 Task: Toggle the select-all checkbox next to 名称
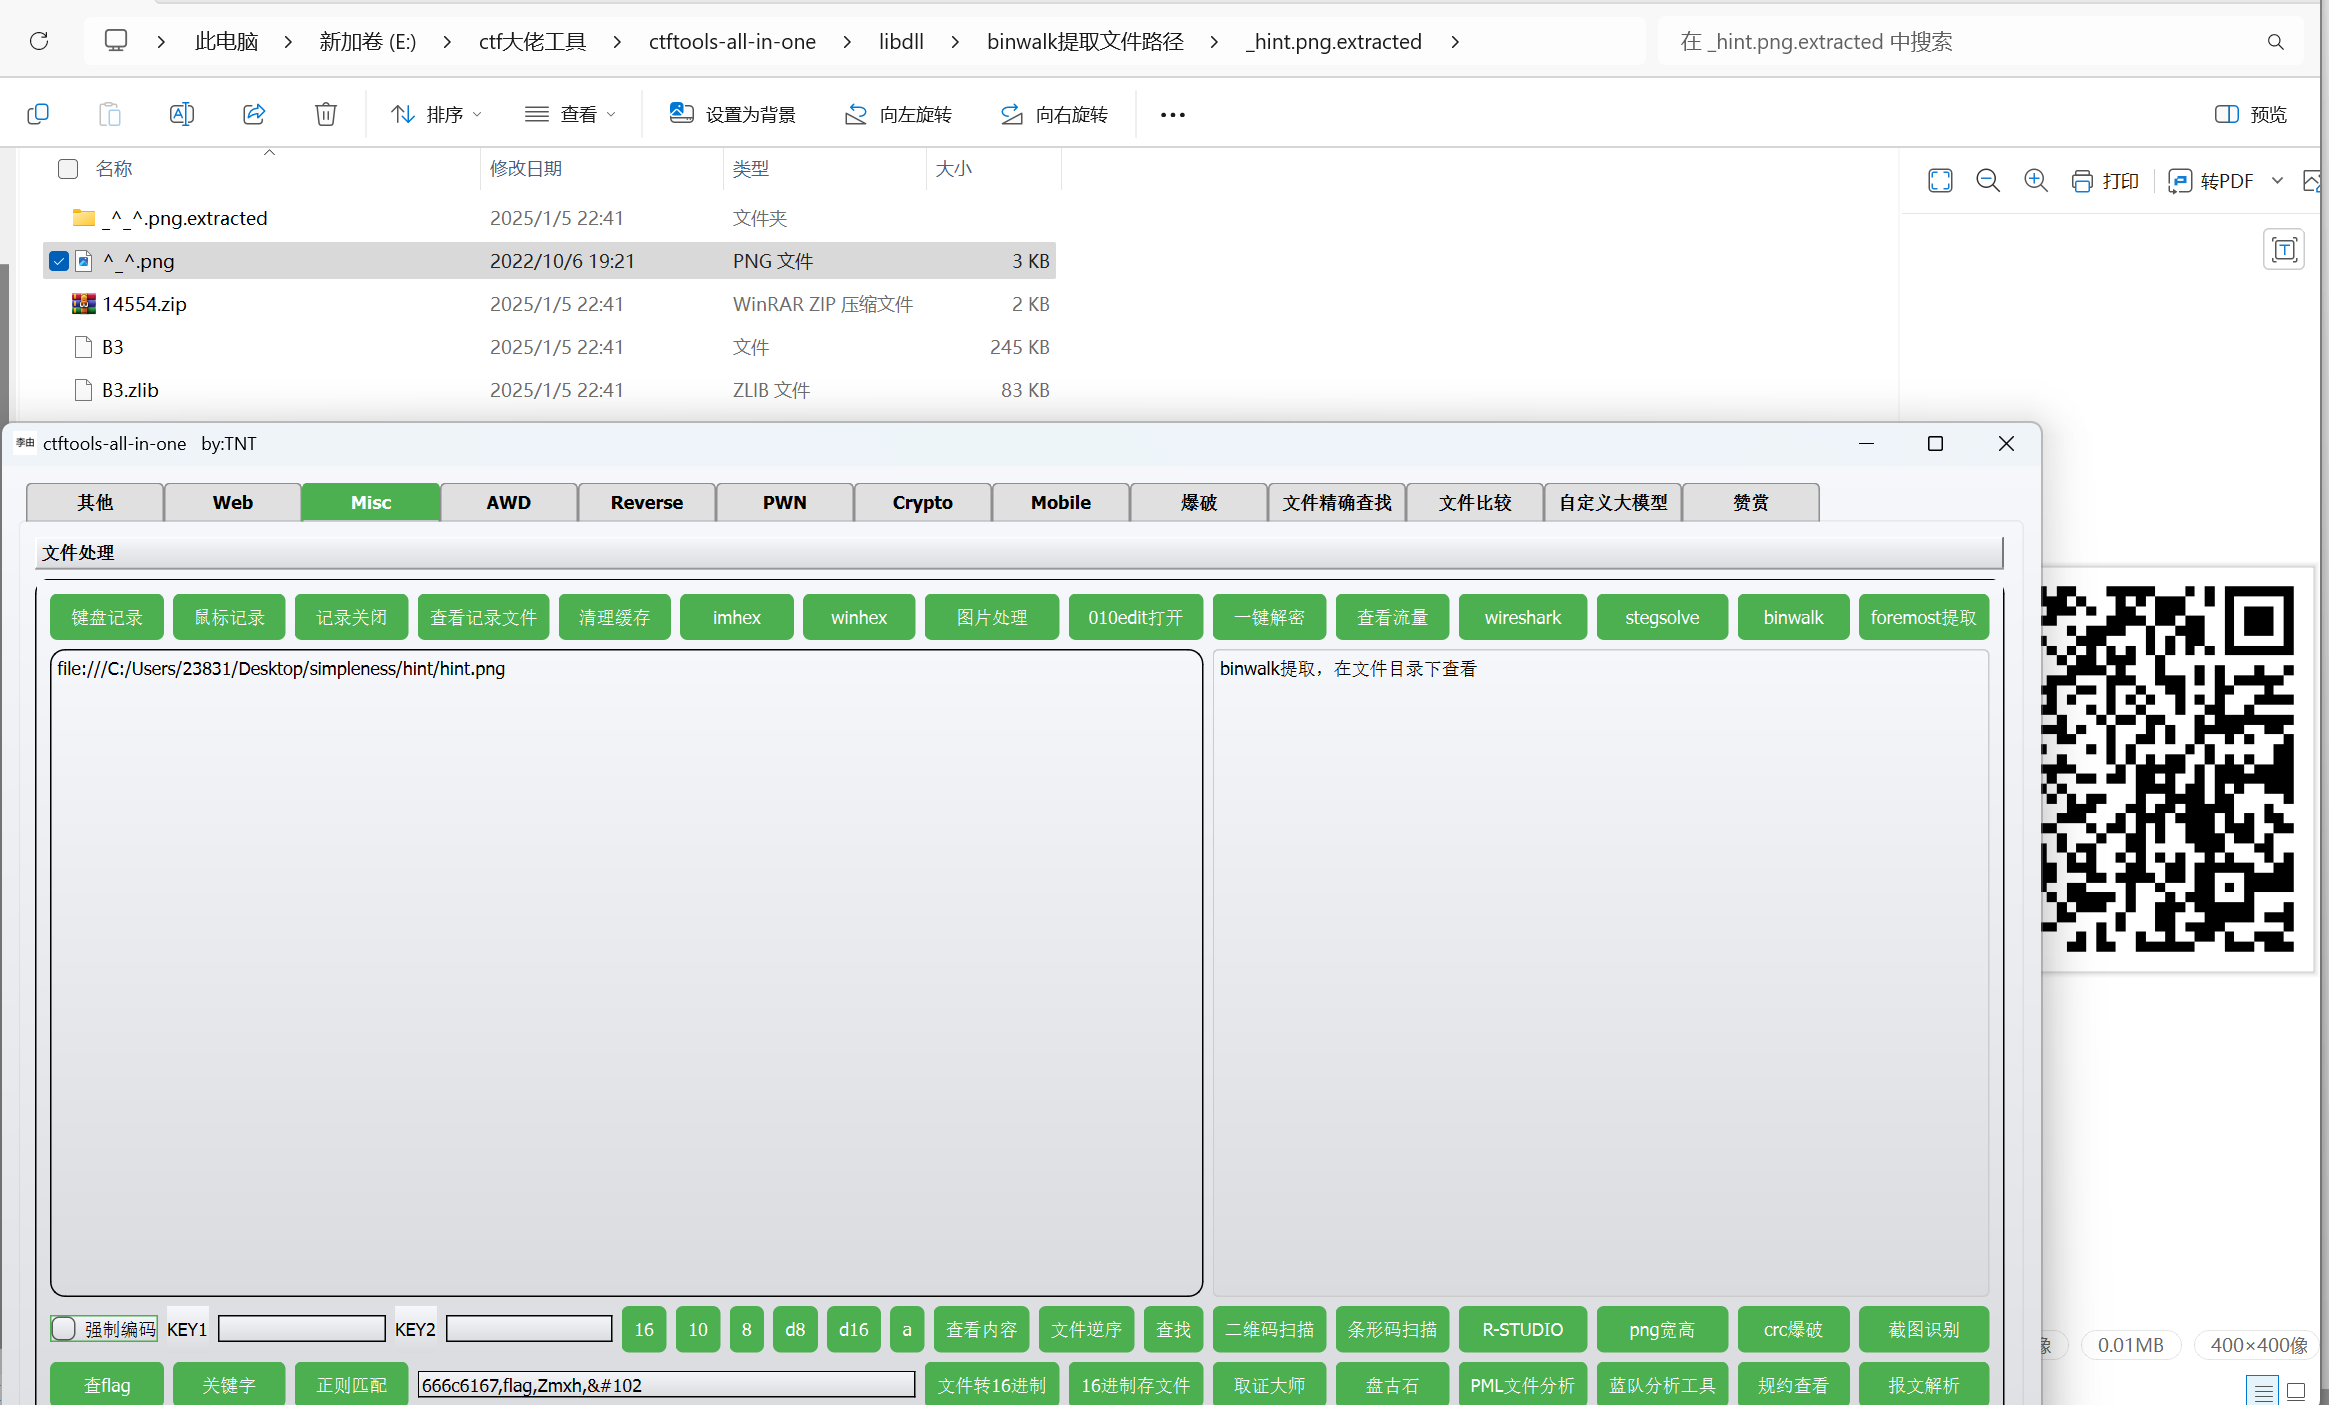click(x=68, y=169)
